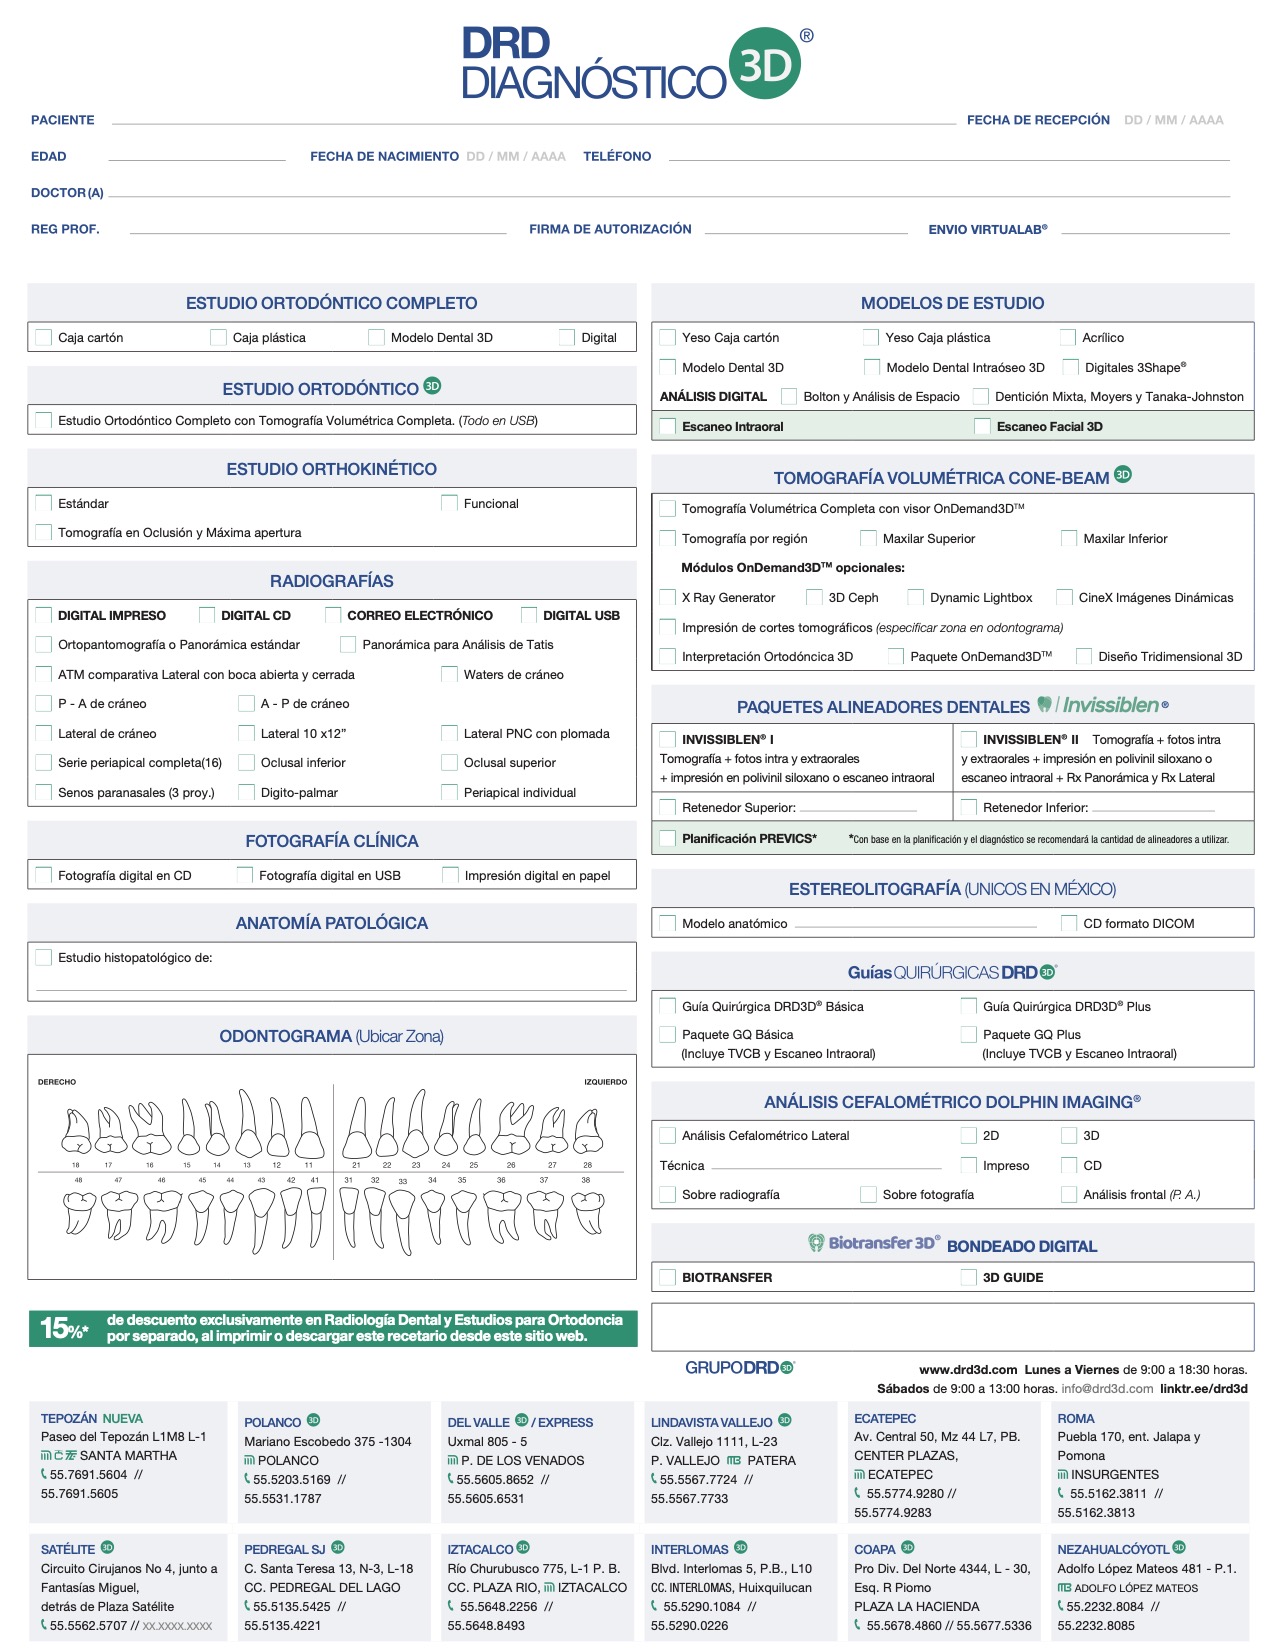Click the GRUPODRD logo in footer
Image resolution: width=1275 pixels, height=1650 pixels.
click(738, 1368)
